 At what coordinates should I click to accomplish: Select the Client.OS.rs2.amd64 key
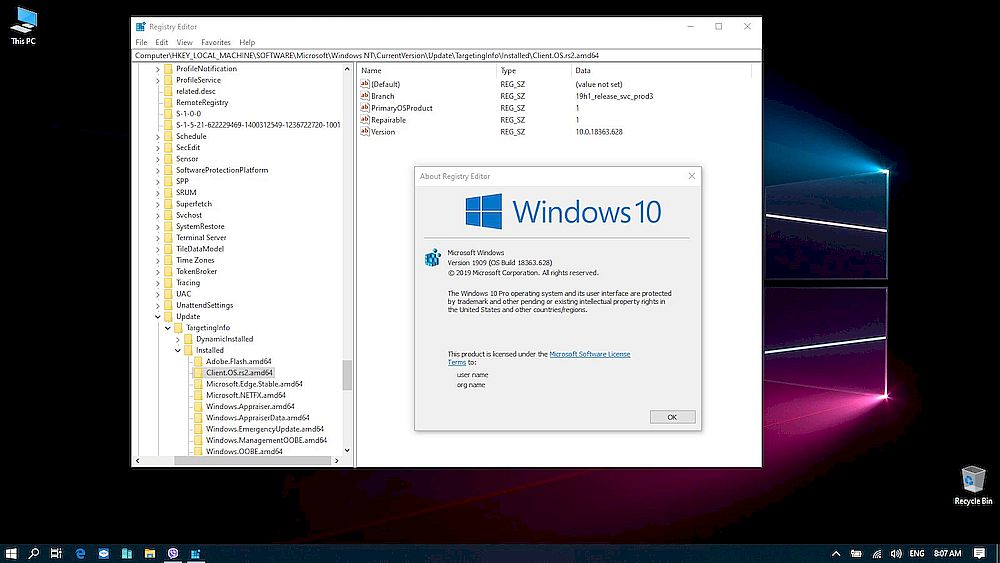239,372
